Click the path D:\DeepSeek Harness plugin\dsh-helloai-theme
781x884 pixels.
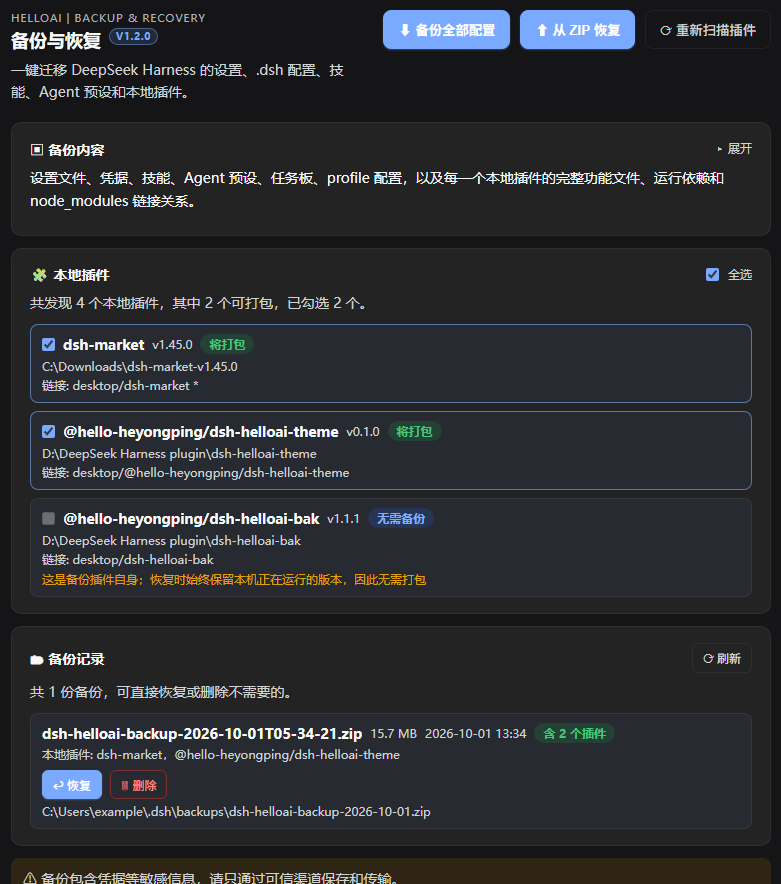(x=179, y=454)
